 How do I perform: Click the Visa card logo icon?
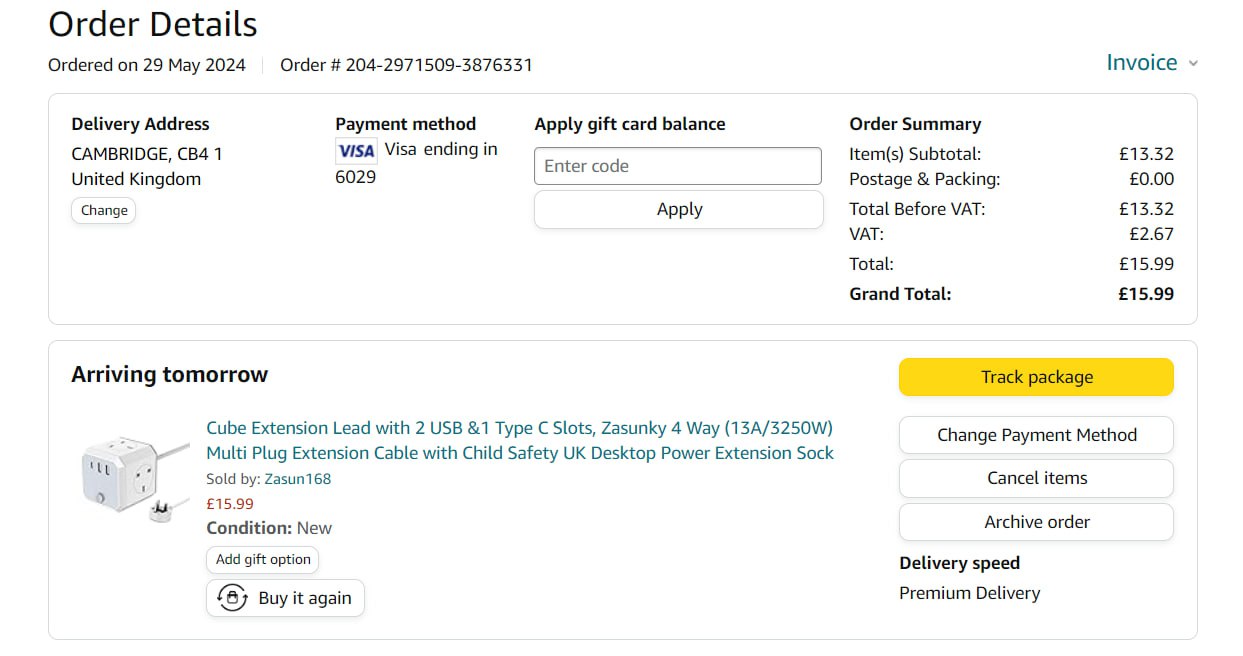(x=356, y=151)
